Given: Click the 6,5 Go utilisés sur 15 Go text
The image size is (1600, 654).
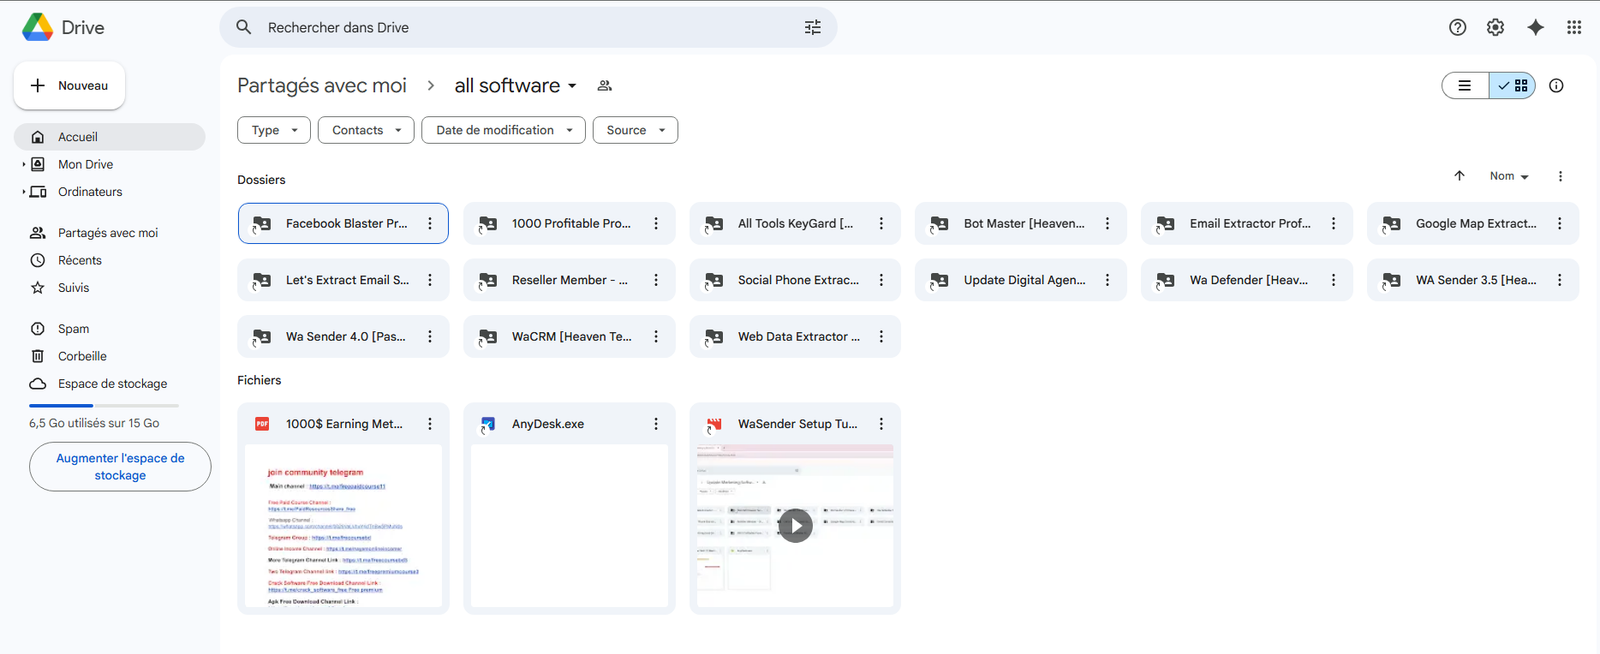Looking at the screenshot, I should 94,423.
